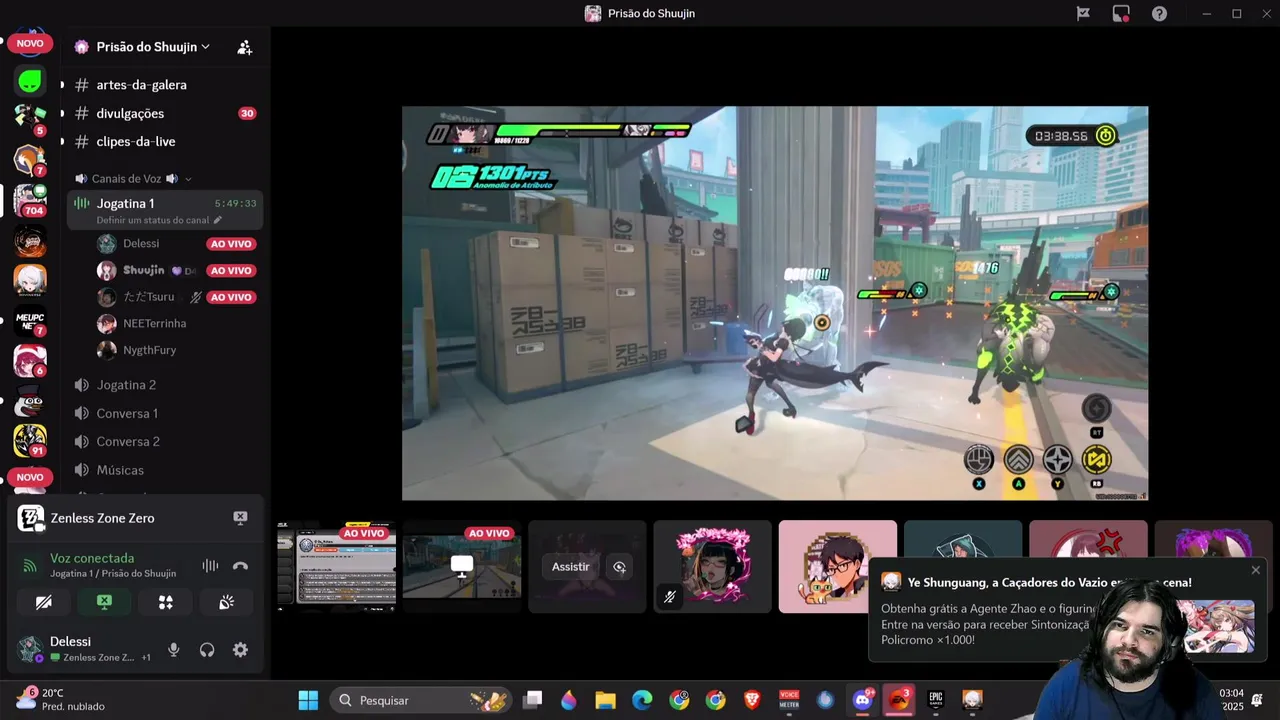
Task: Toggle noise suppression waveform icon
Action: point(210,565)
